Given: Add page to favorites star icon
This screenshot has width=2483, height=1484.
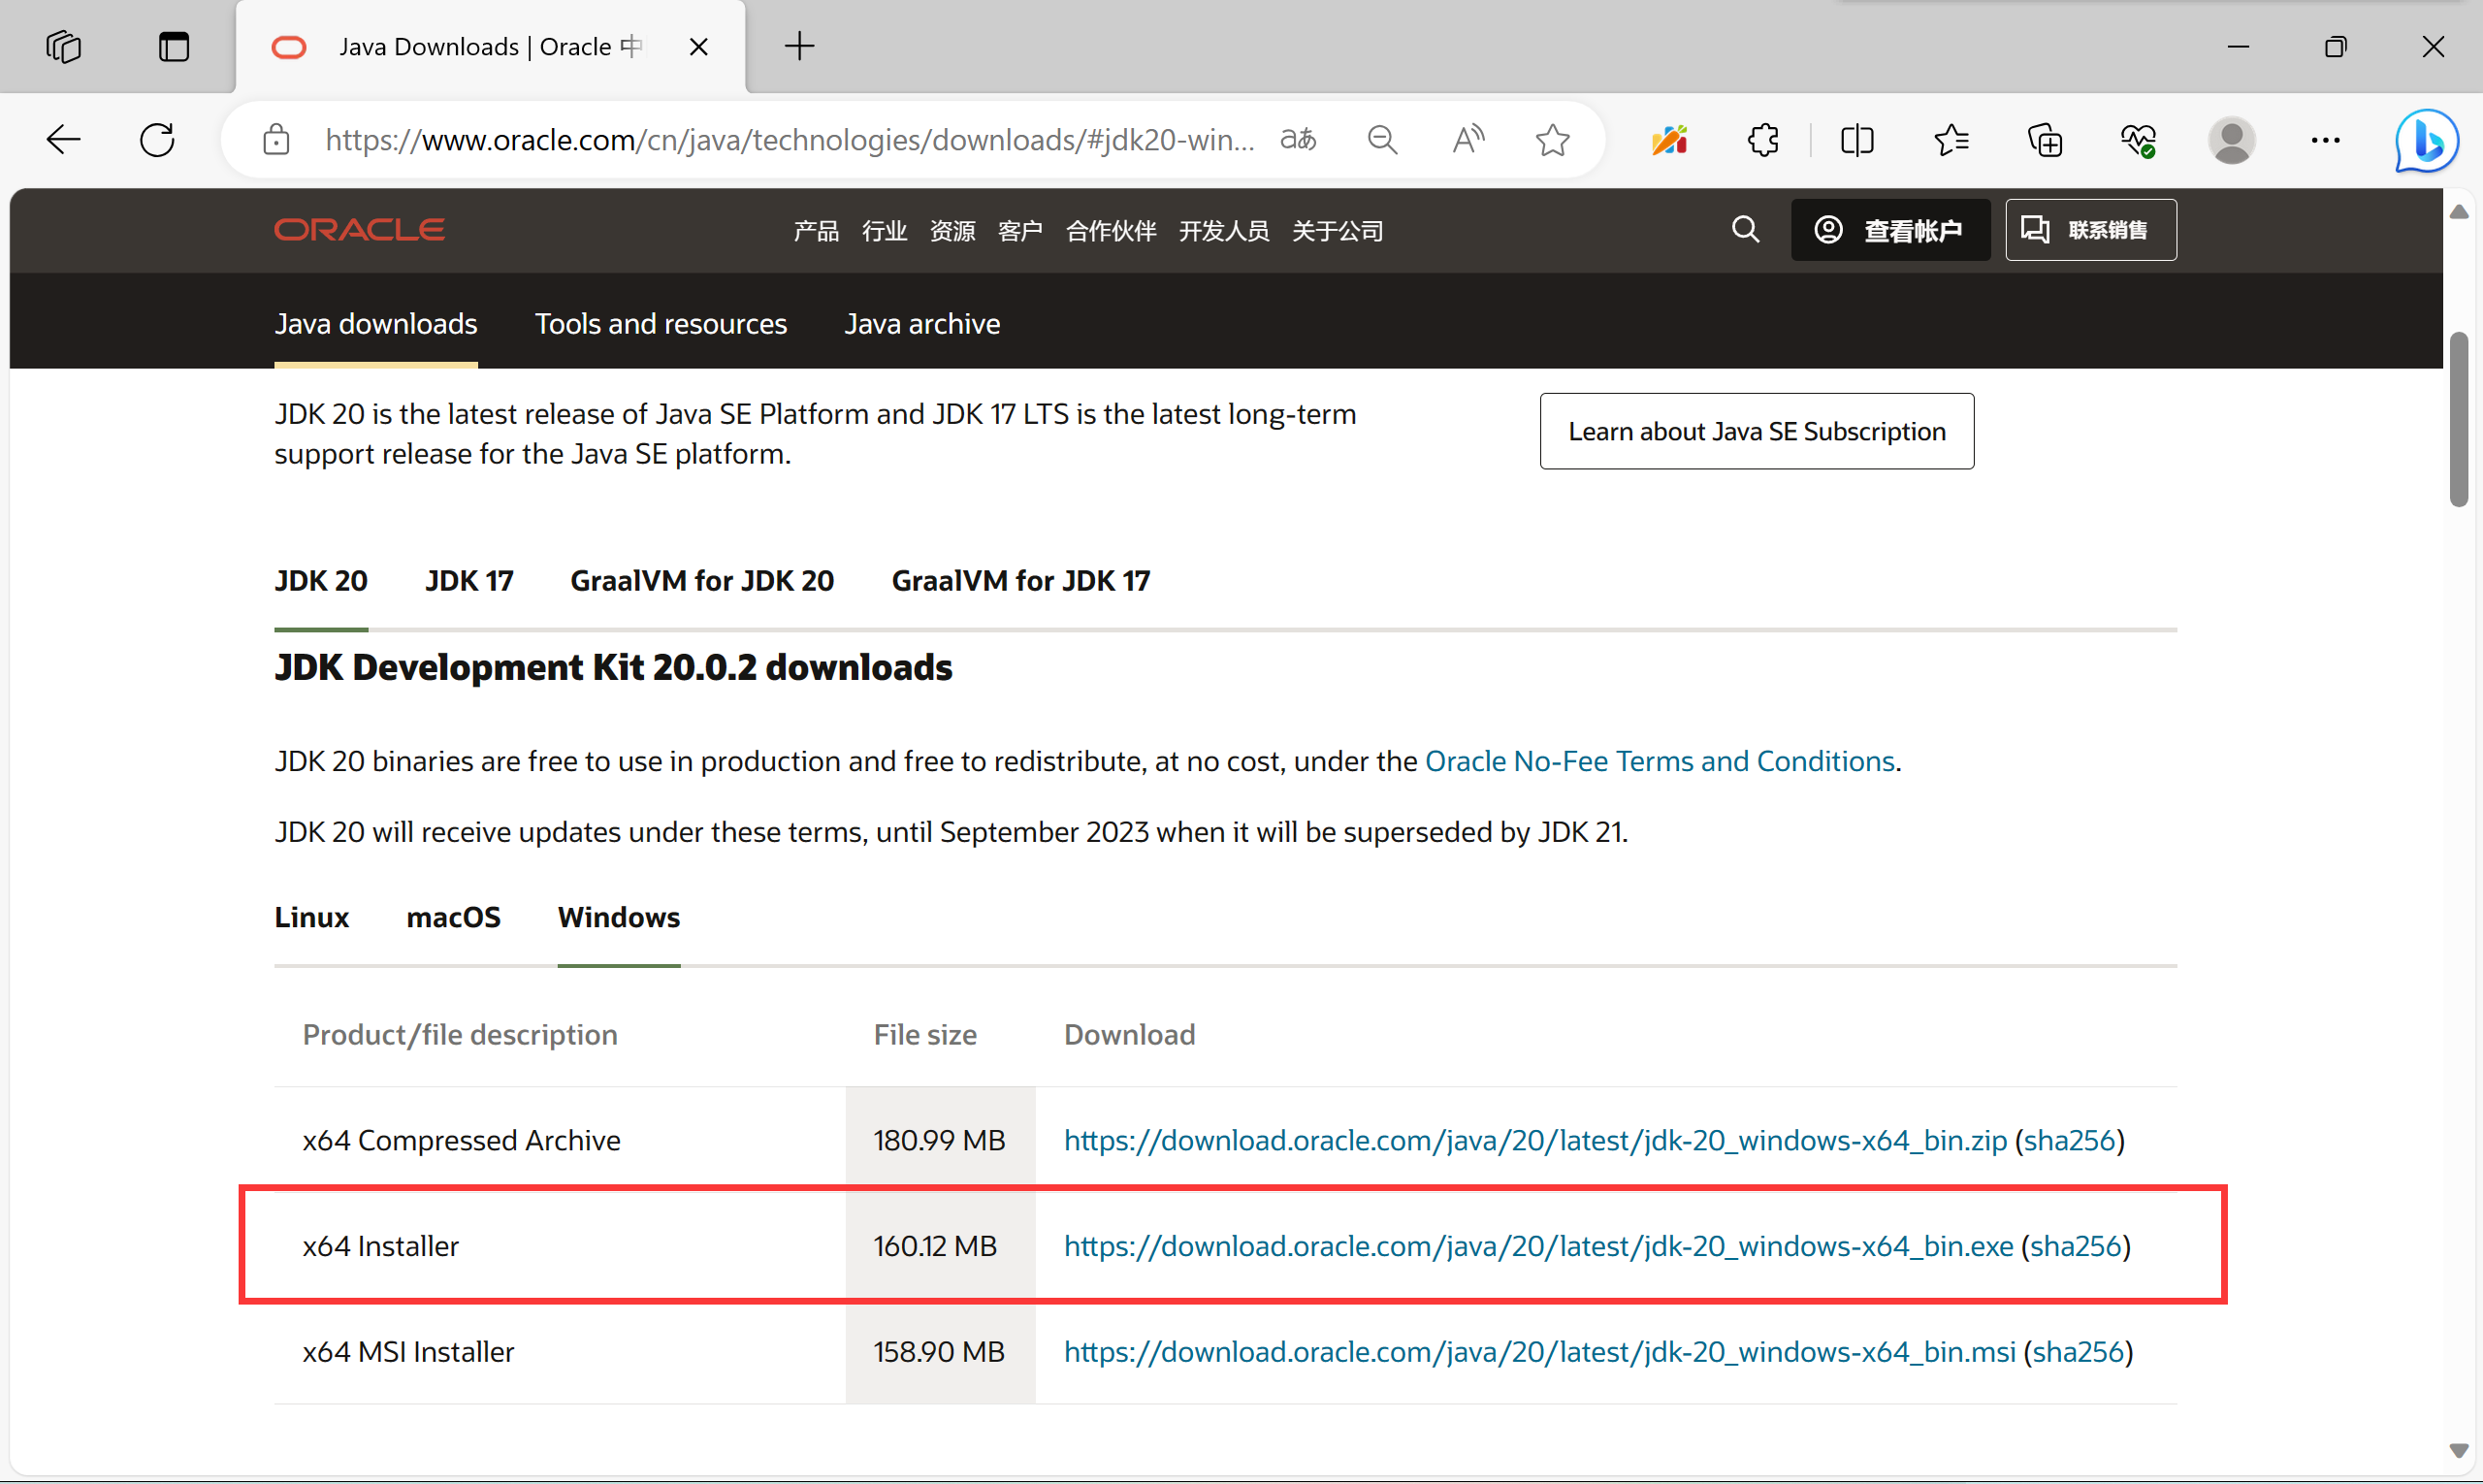Looking at the screenshot, I should [1552, 140].
